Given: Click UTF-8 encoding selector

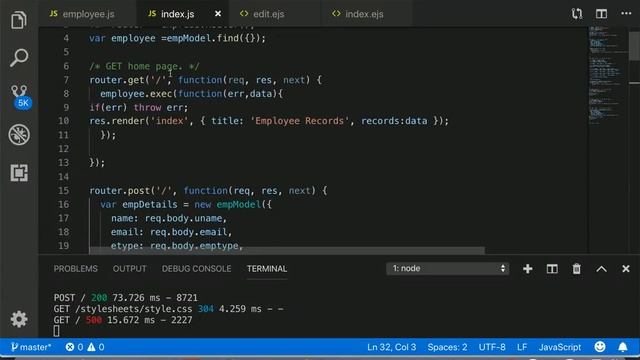Looking at the screenshot, I should pos(492,347).
